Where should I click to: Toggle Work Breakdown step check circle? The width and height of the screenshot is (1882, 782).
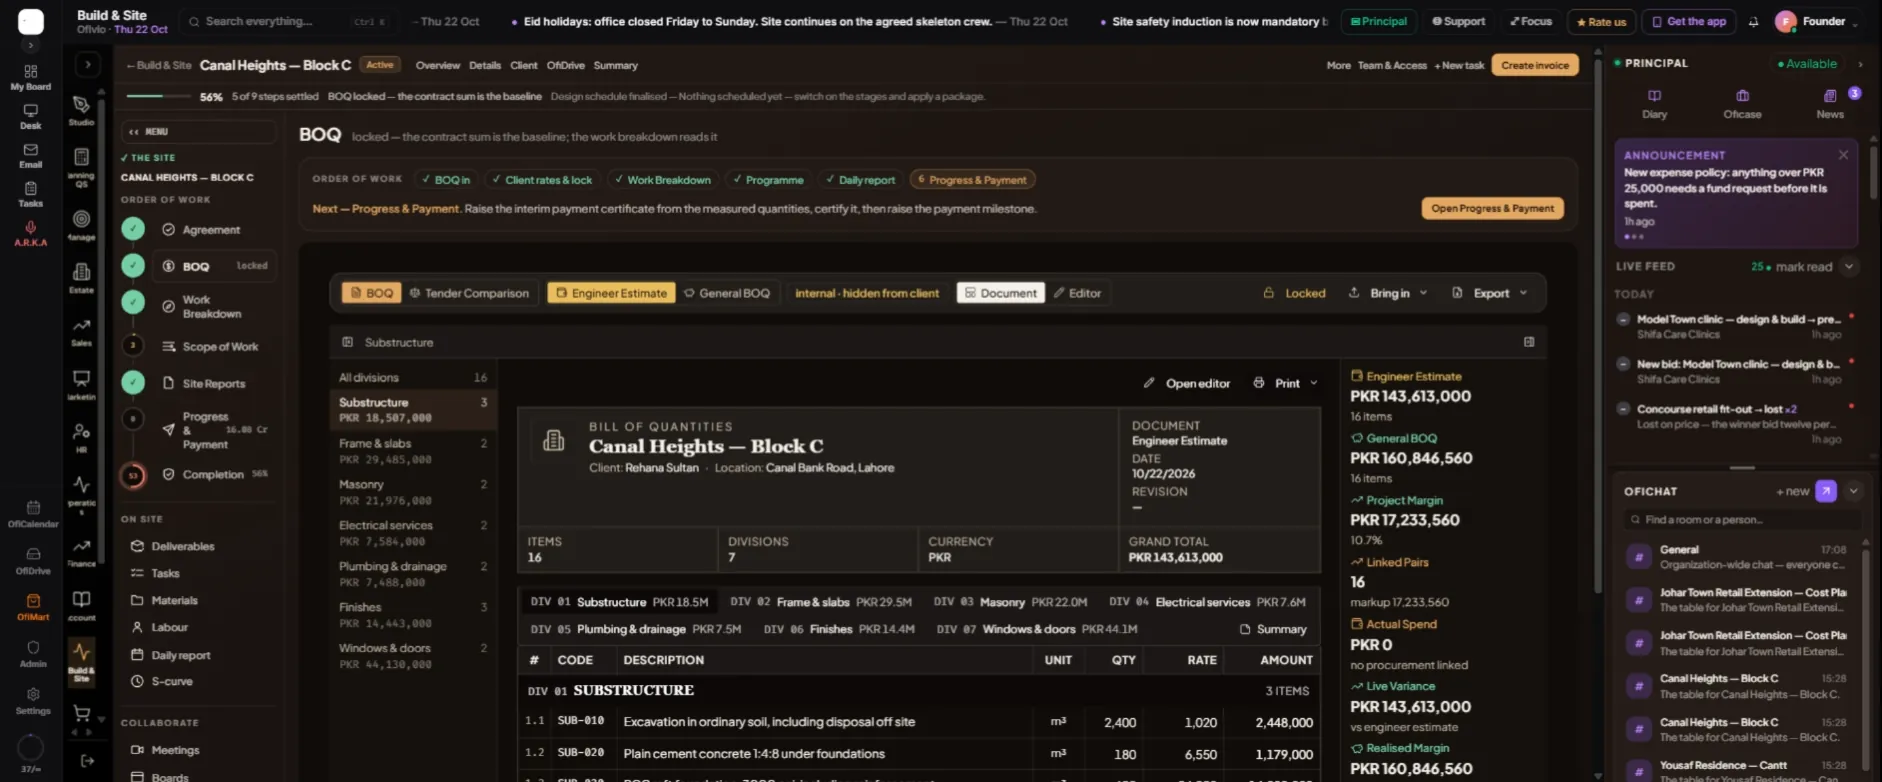(133, 302)
